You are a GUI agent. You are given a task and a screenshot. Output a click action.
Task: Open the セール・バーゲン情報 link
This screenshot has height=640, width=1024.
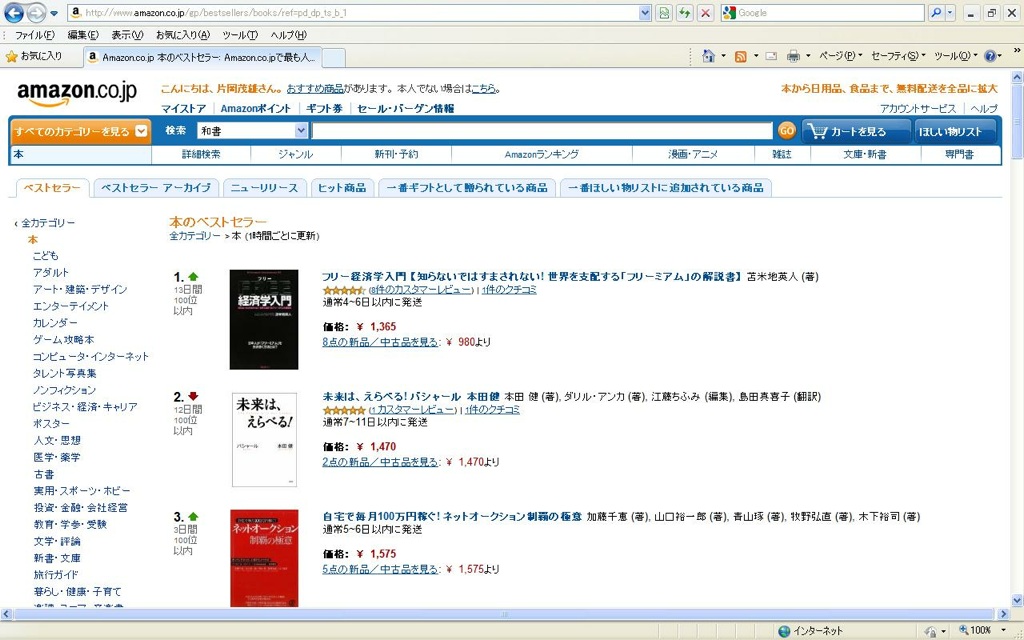coord(406,109)
